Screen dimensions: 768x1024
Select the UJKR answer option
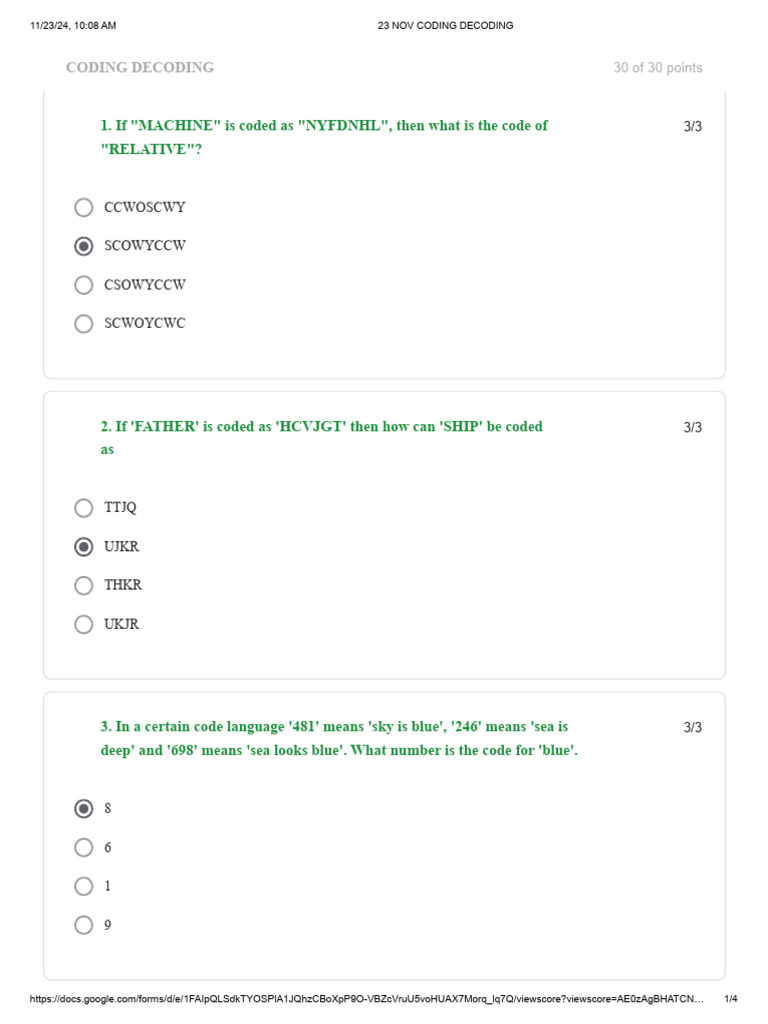(x=84, y=547)
